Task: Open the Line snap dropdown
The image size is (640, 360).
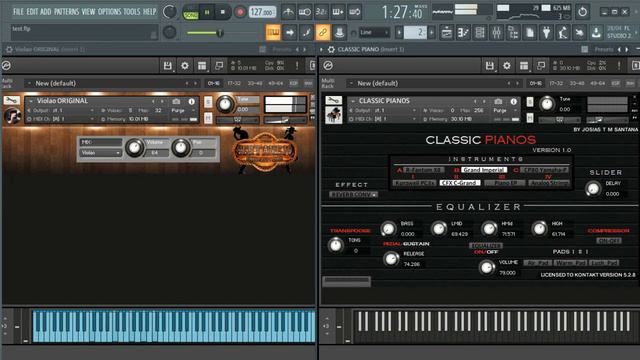Action: (373, 32)
